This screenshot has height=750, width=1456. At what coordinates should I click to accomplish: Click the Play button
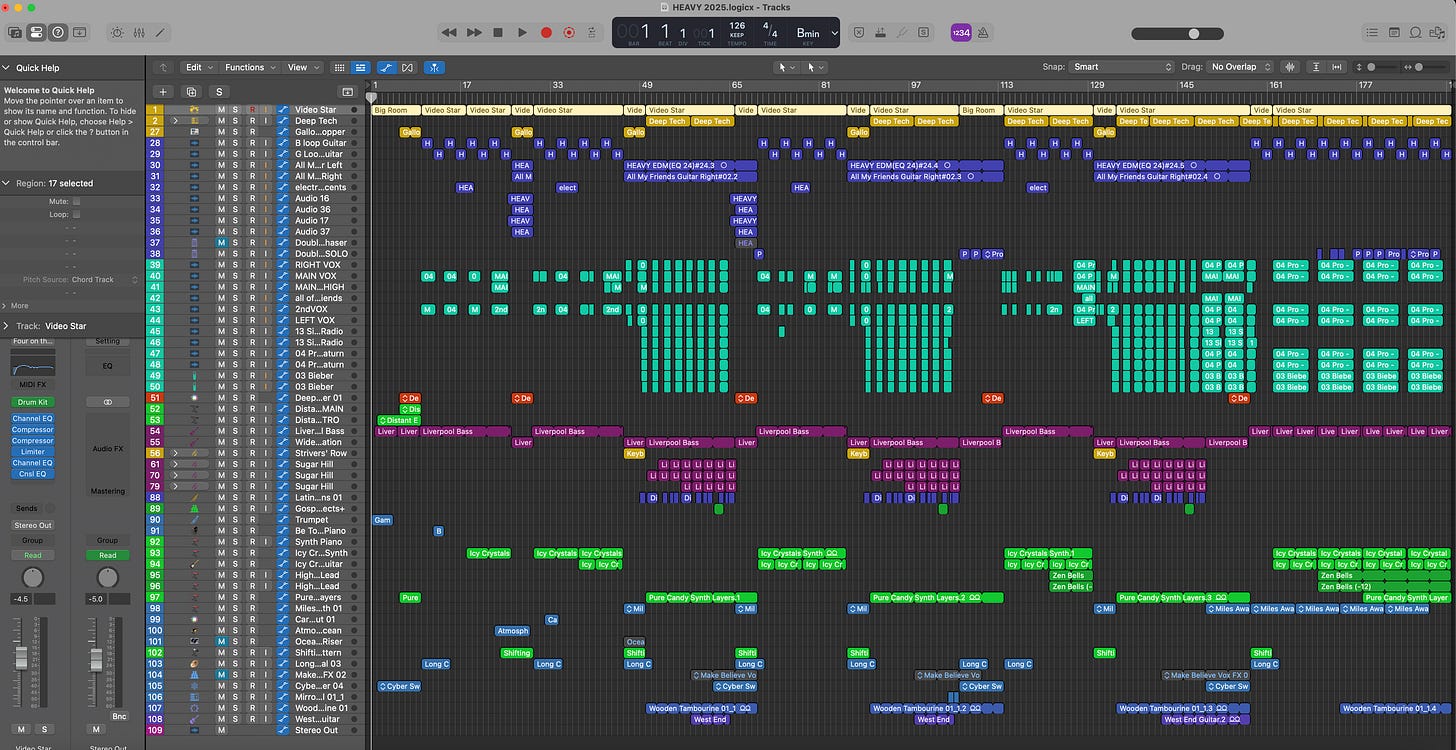(522, 32)
